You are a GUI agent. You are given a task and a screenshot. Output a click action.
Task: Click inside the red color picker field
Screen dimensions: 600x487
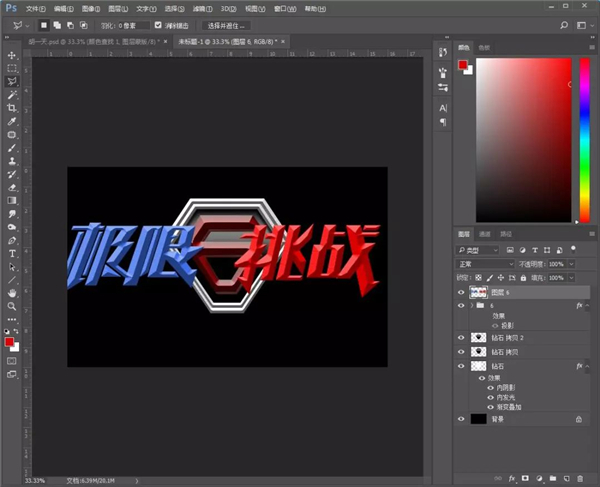(523, 140)
